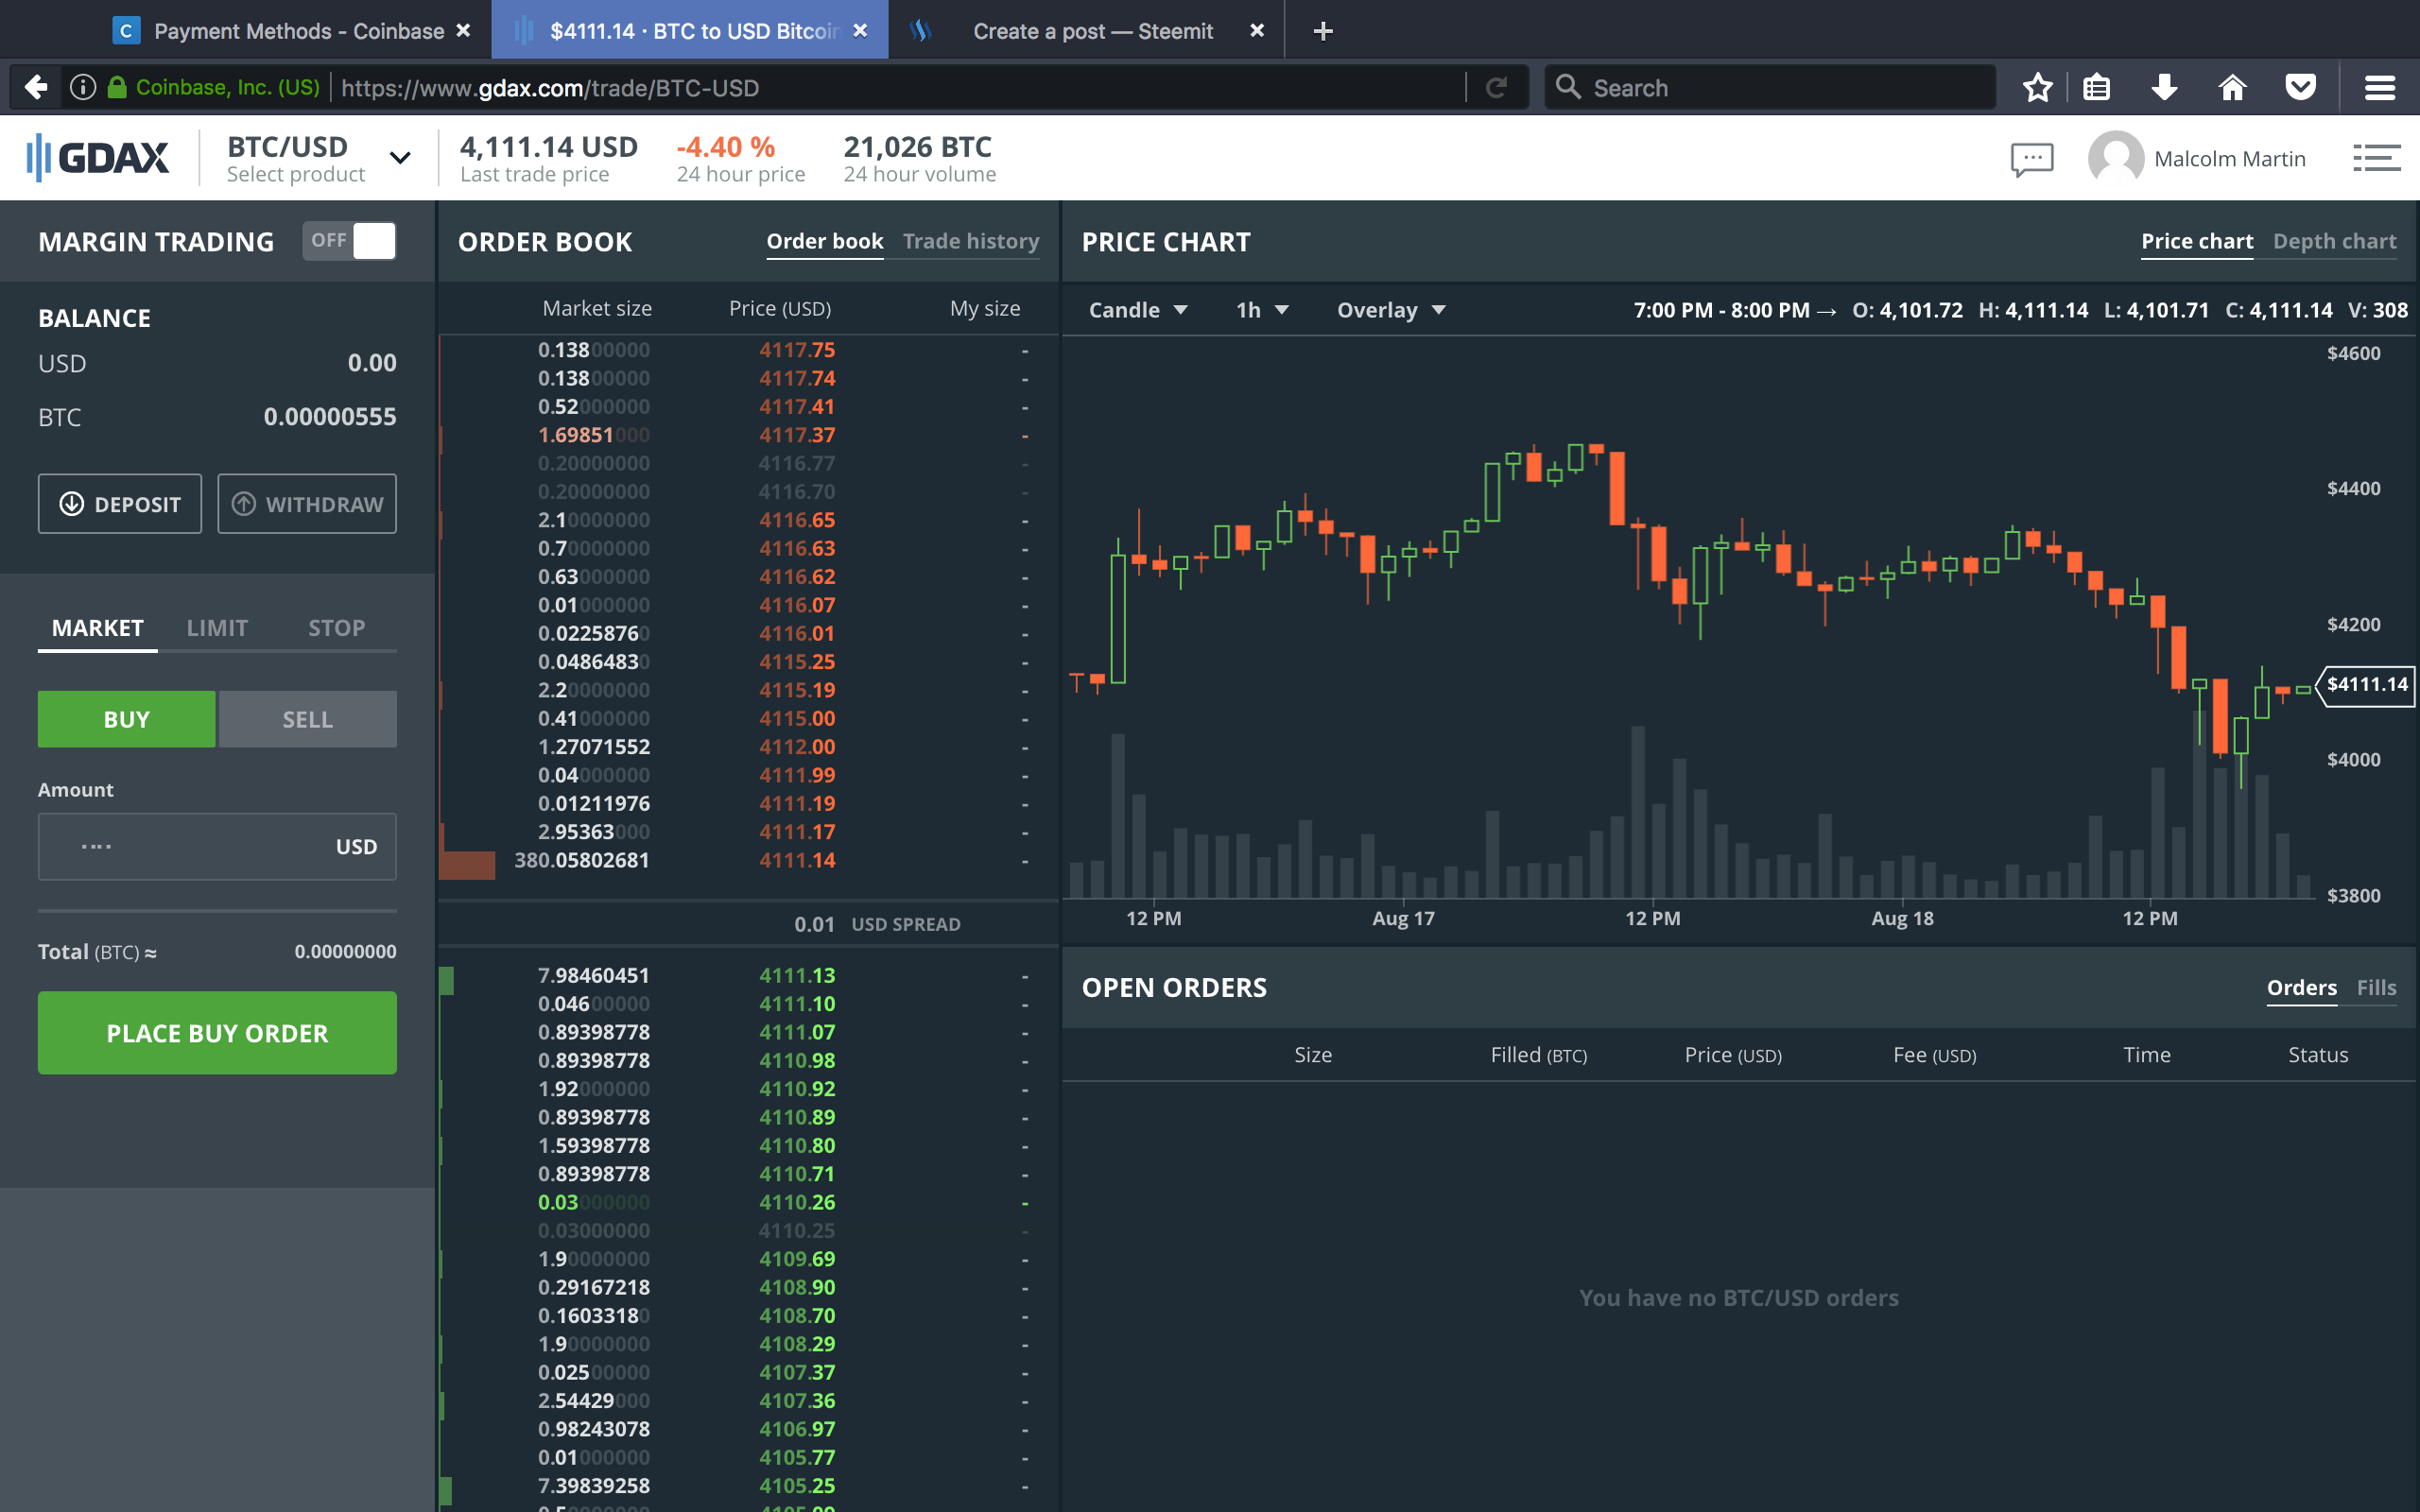Open the Firefox hamburger menu
Viewport: 2420px width, 1512px height.
click(2379, 88)
